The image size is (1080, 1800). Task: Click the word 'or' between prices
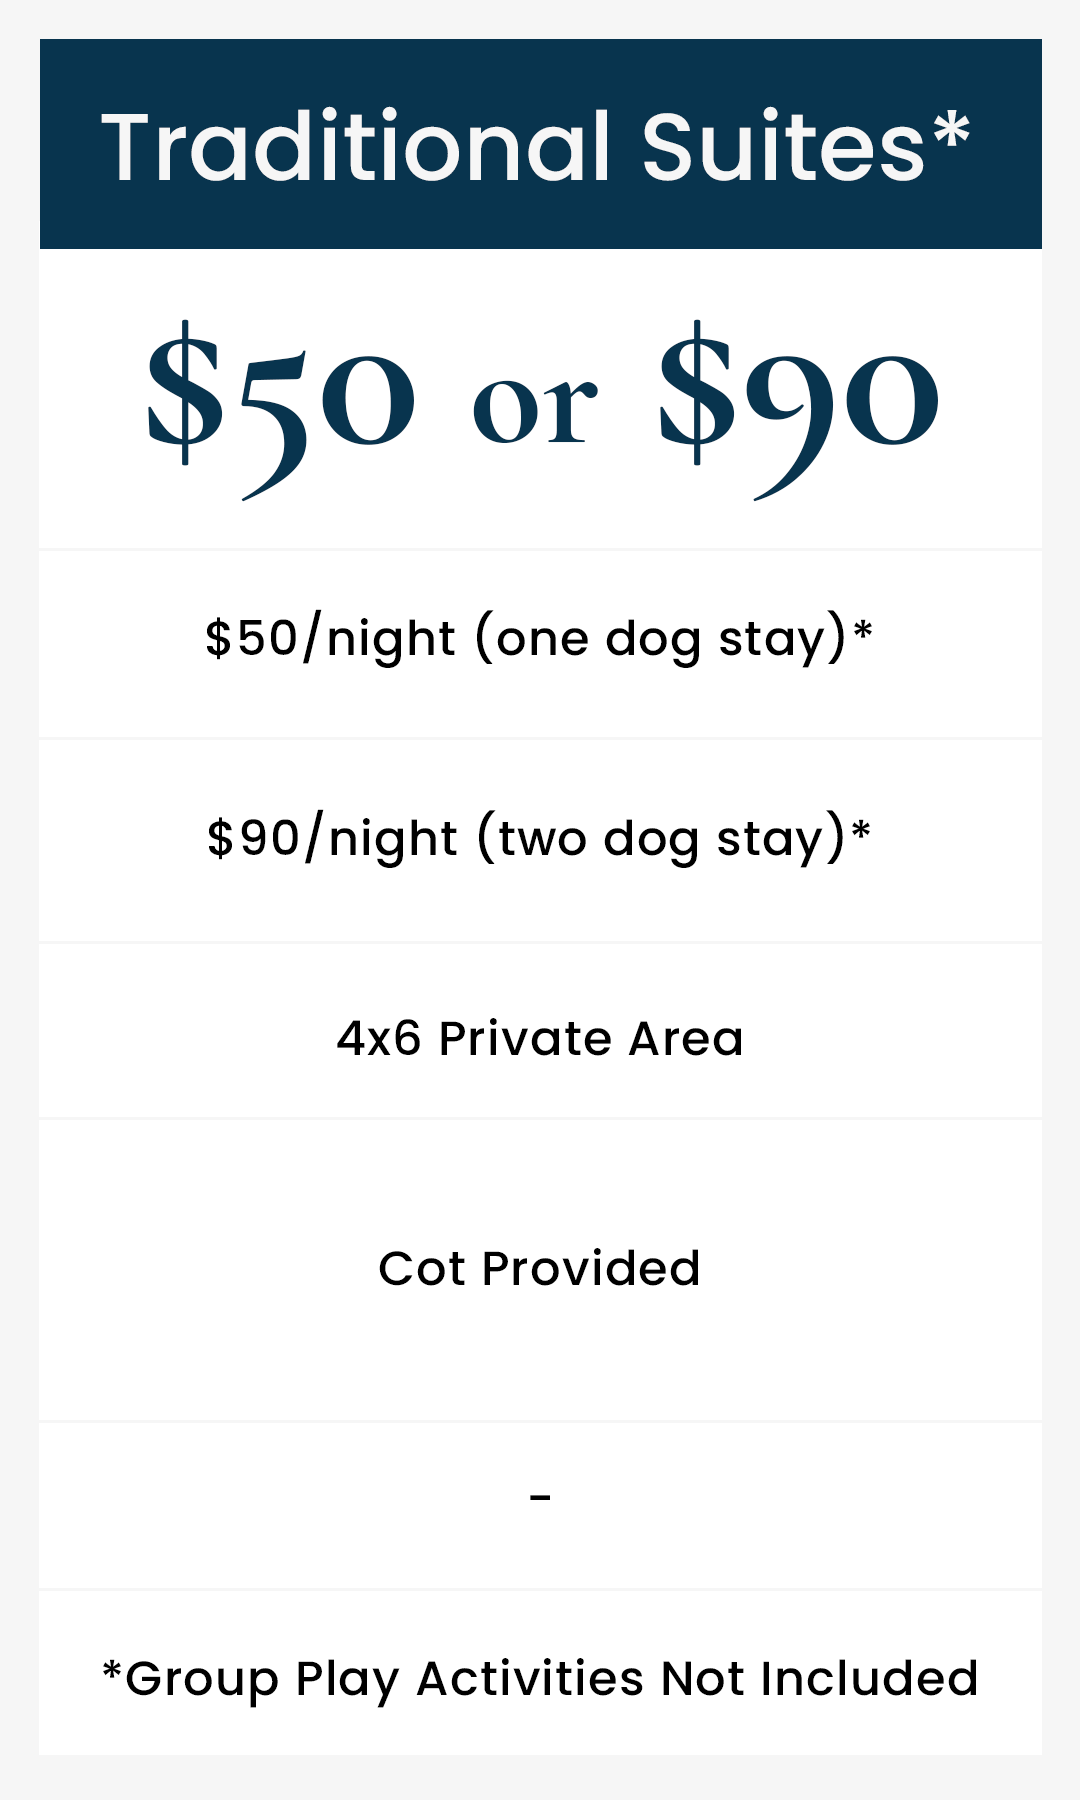(535, 408)
